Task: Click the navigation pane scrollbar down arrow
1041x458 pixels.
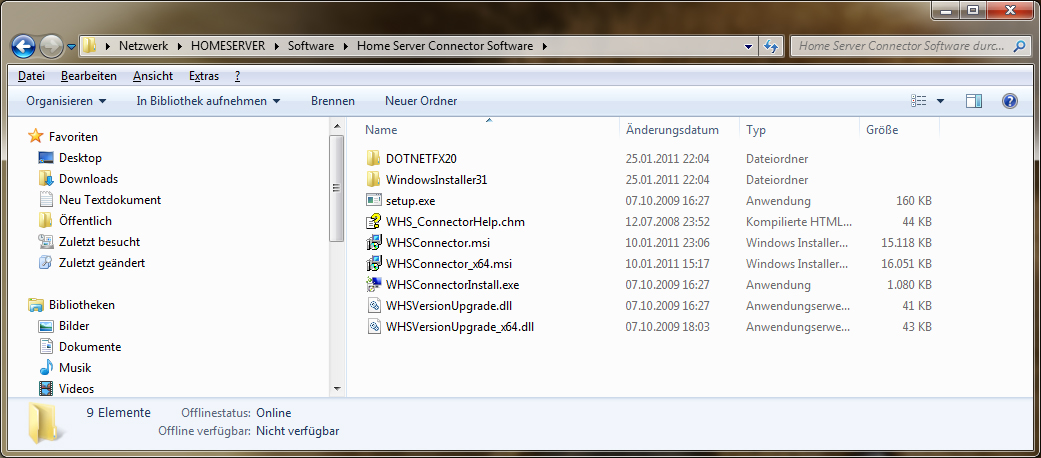Action: click(337, 387)
